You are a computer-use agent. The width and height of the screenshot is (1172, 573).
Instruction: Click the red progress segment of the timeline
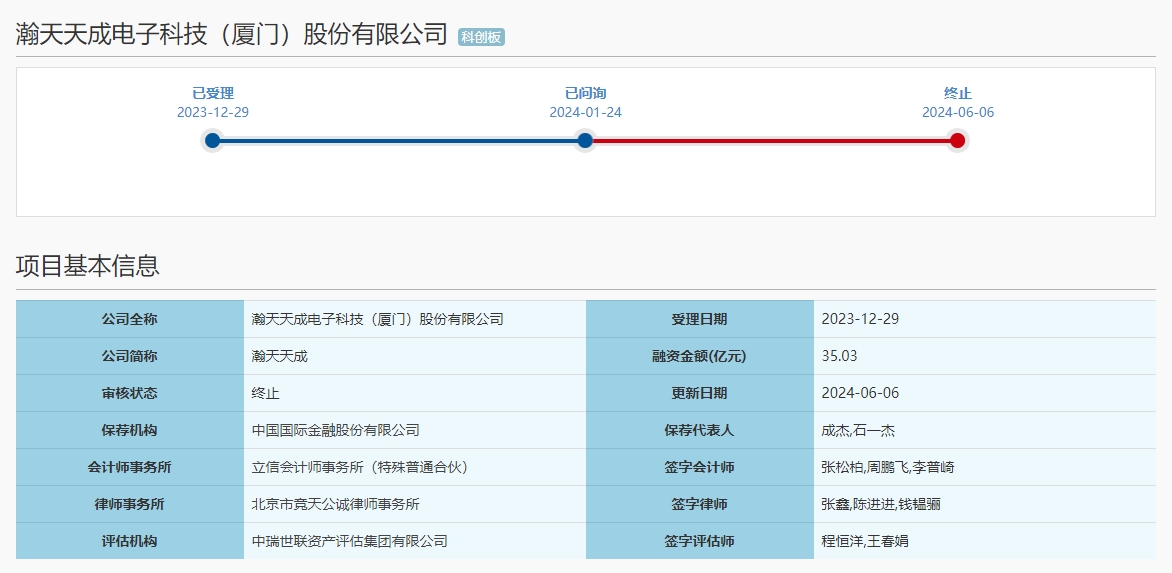771,140
